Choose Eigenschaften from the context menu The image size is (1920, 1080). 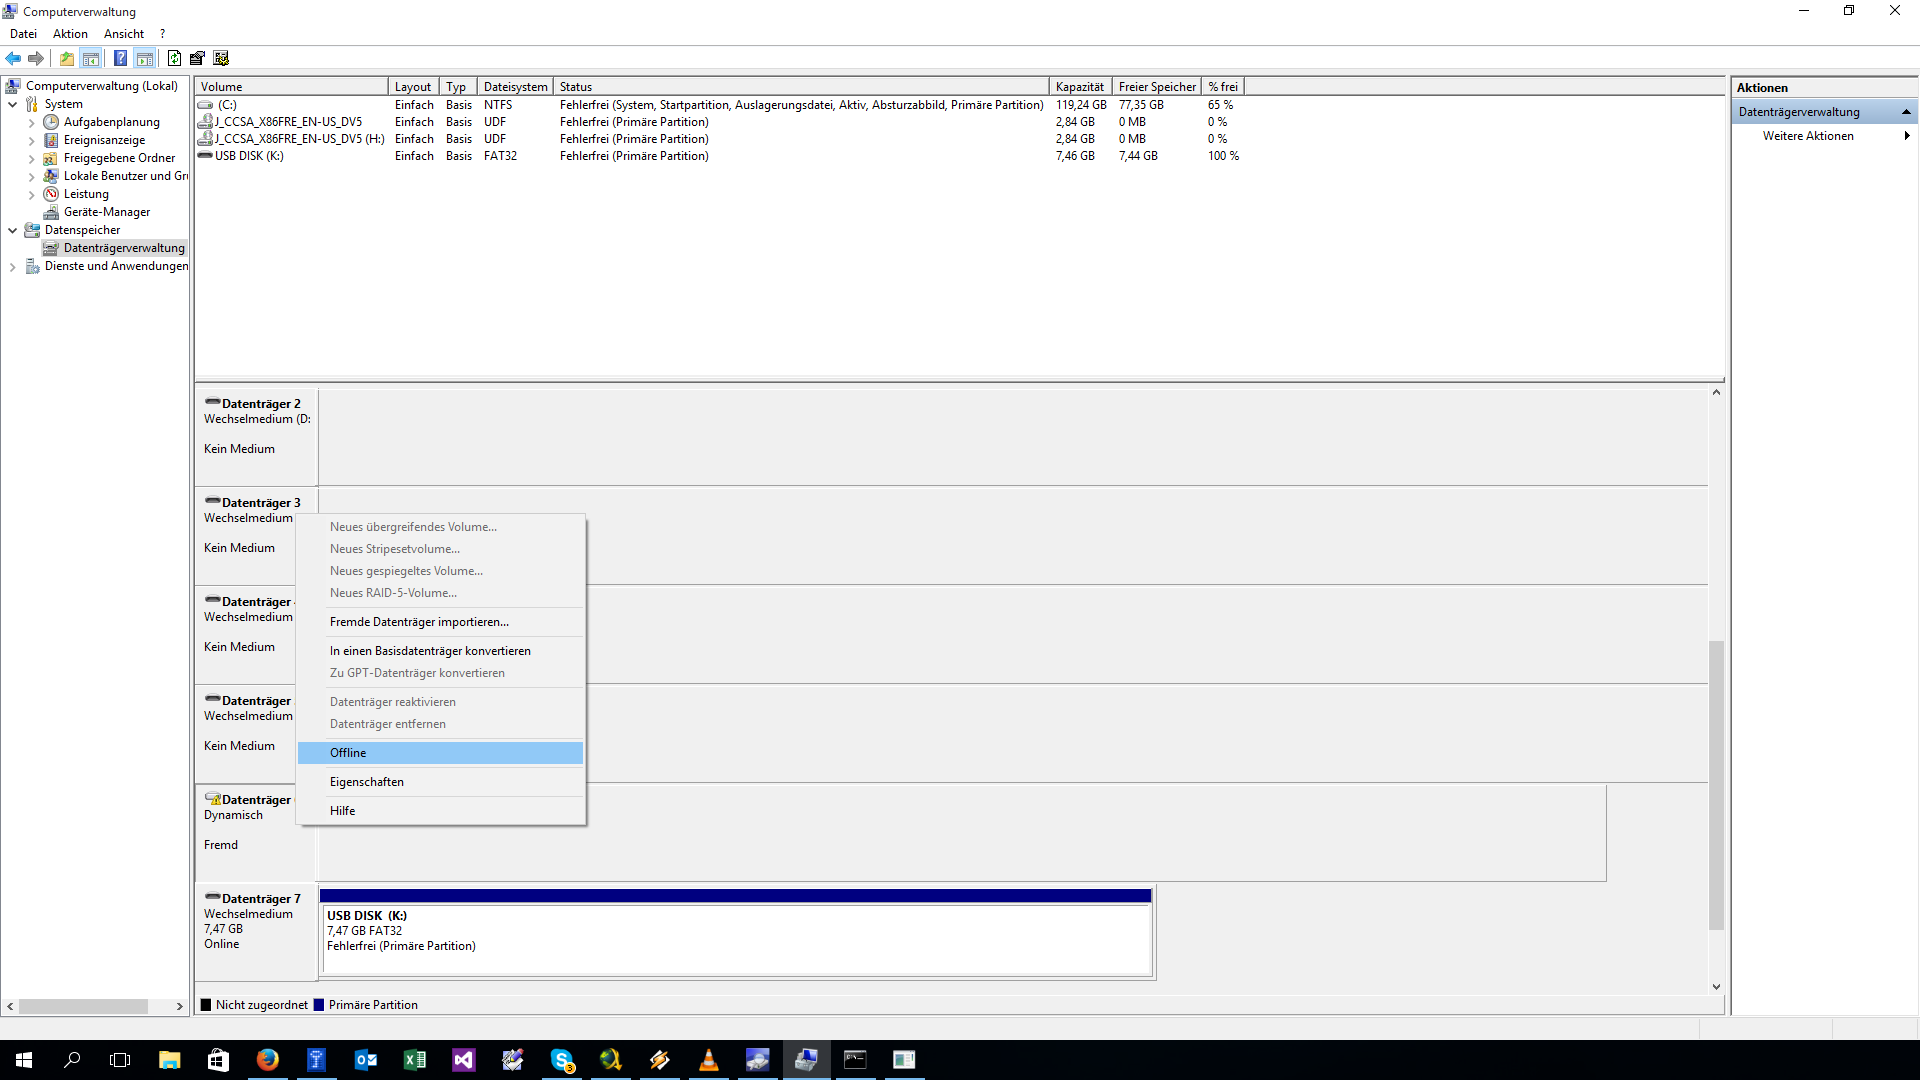[x=367, y=782]
